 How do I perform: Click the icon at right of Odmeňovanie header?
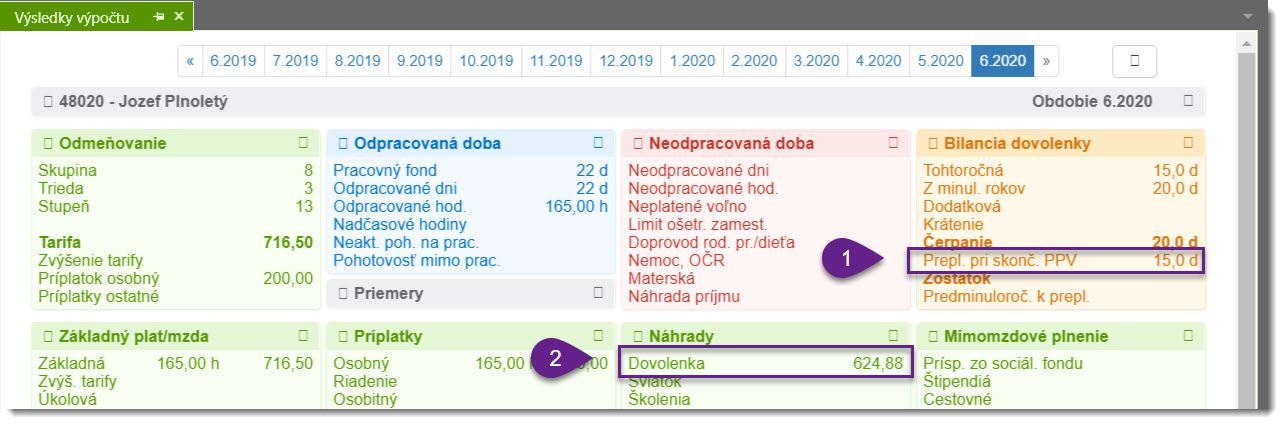tap(303, 143)
